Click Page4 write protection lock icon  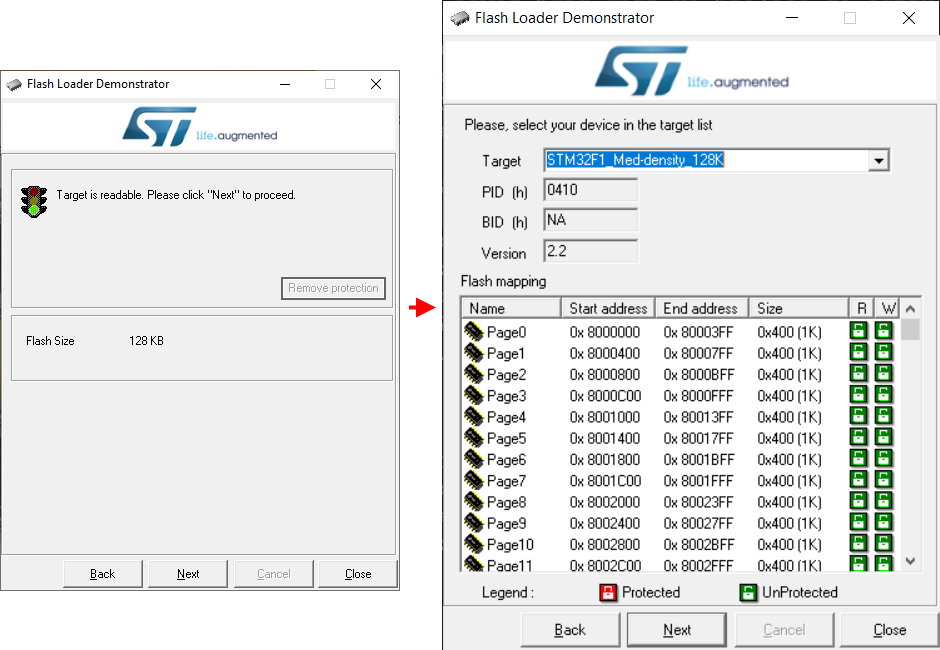pyautogui.click(x=883, y=416)
